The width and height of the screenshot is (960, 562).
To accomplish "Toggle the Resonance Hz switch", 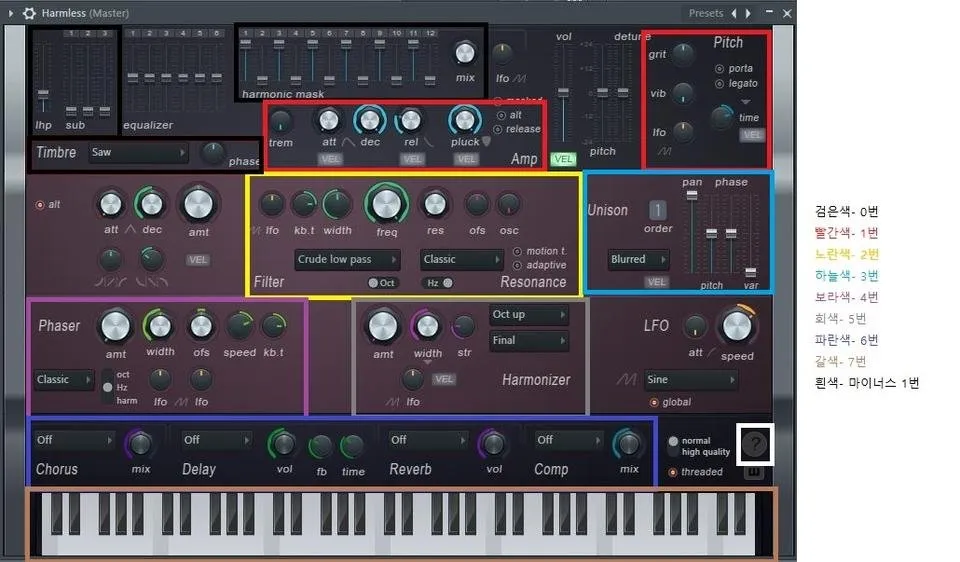I will pos(439,283).
